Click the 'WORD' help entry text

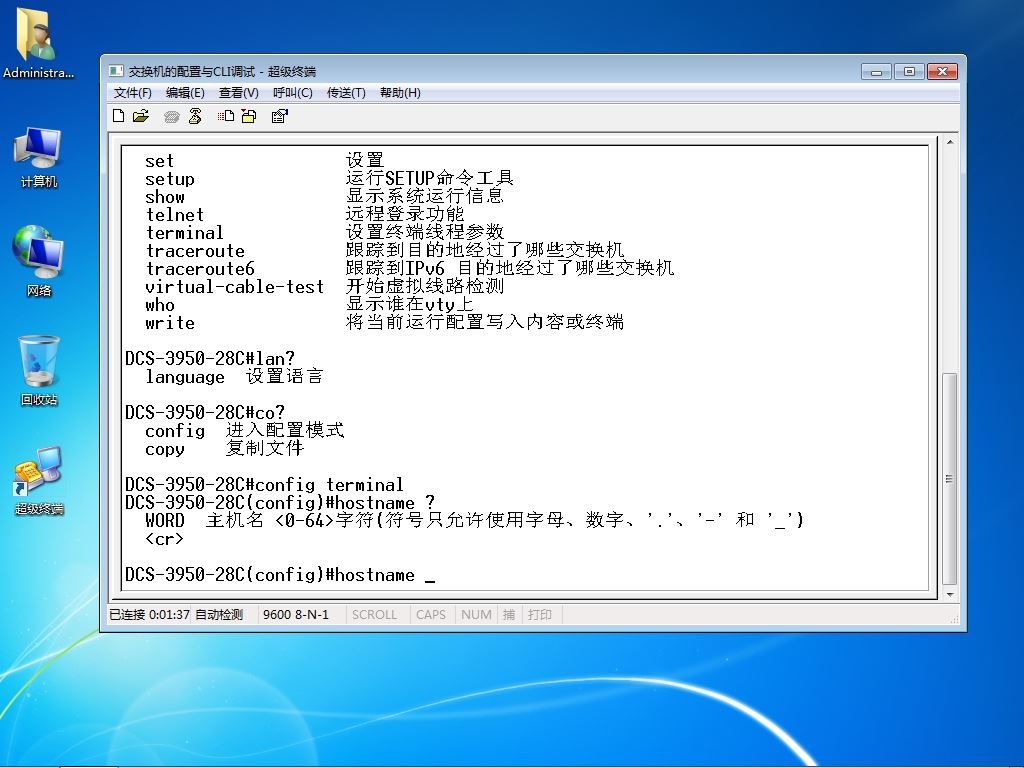tap(165, 520)
